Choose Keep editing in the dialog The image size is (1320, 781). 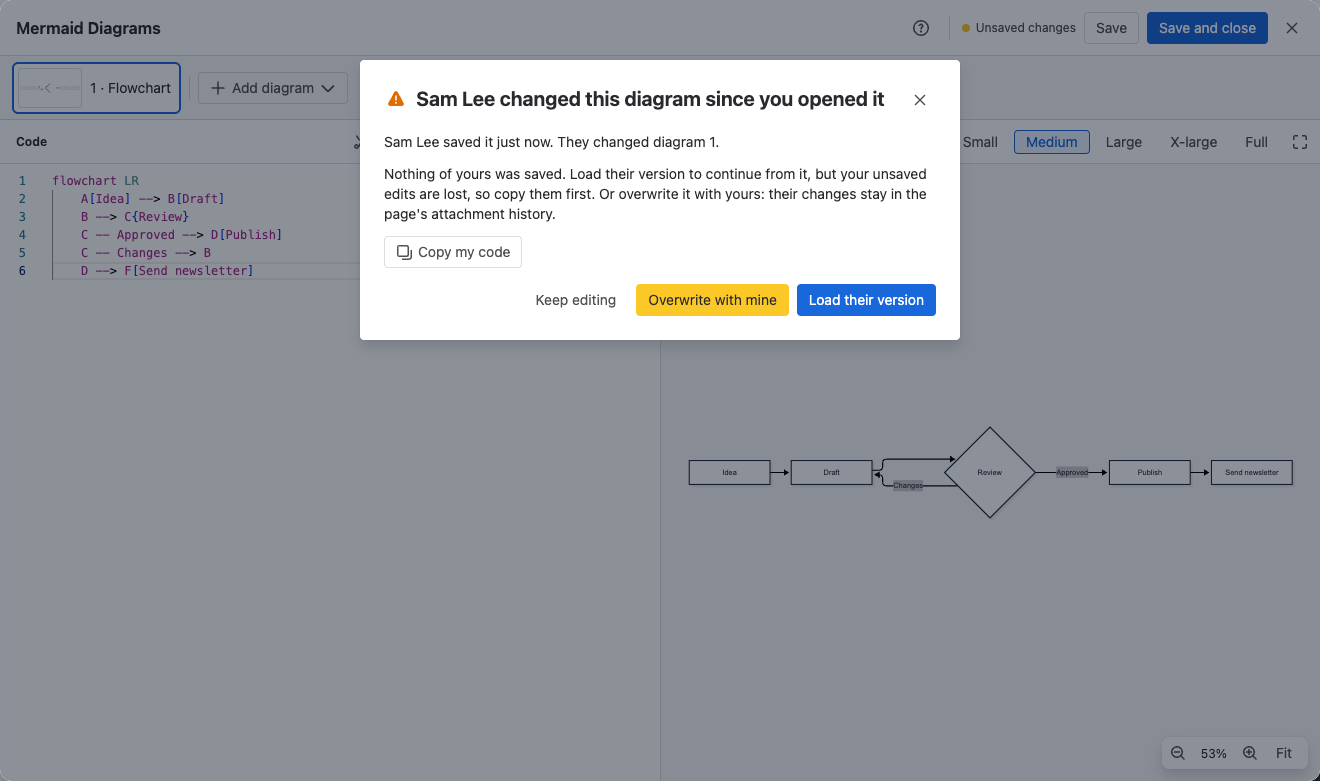coord(576,300)
